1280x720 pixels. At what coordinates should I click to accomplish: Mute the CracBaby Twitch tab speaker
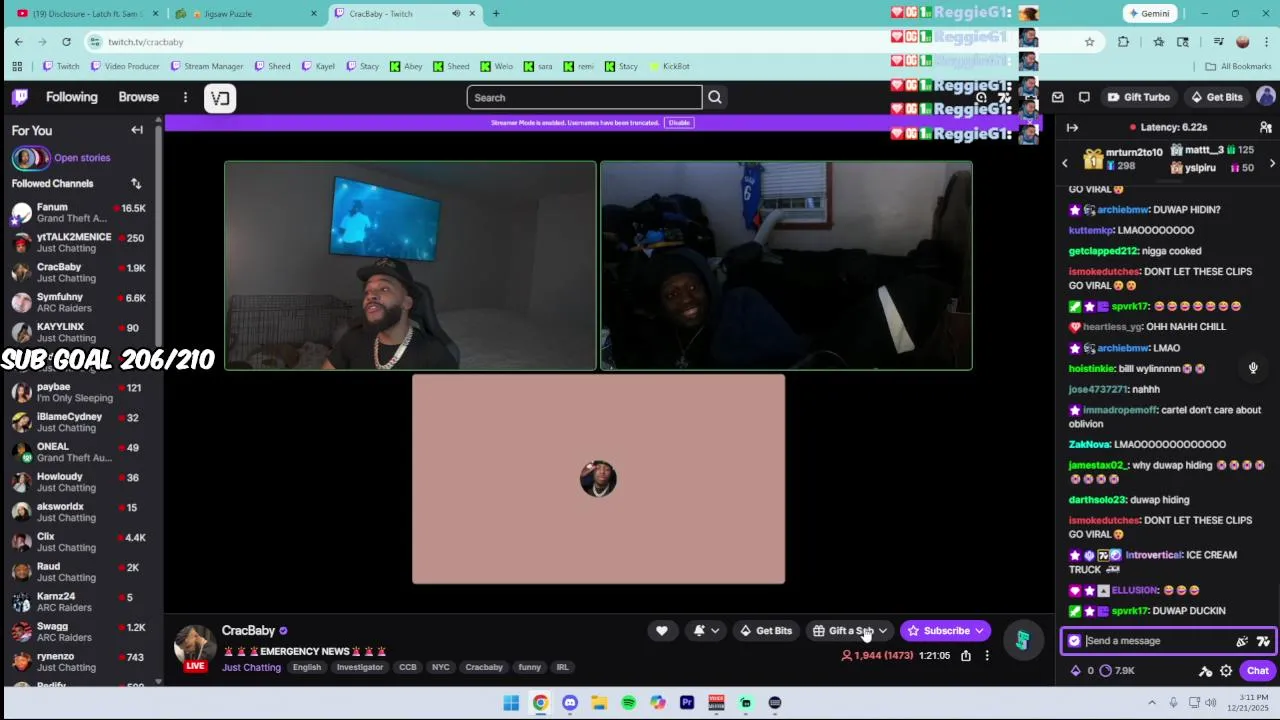coord(455,14)
